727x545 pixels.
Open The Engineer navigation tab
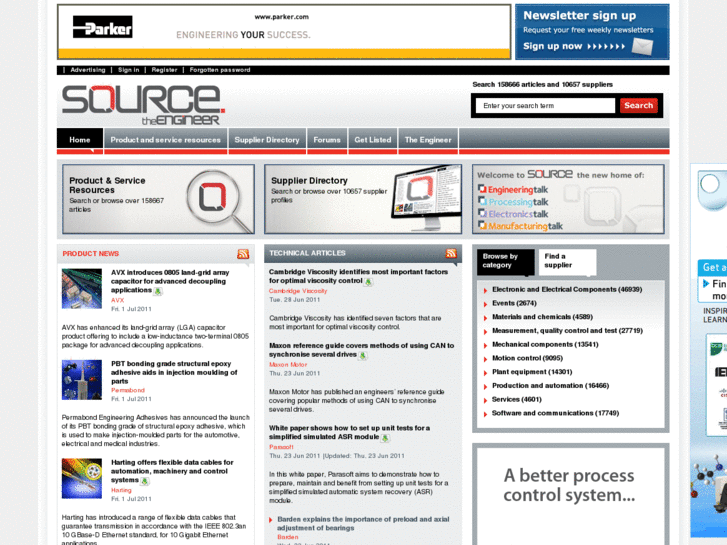[428, 140]
